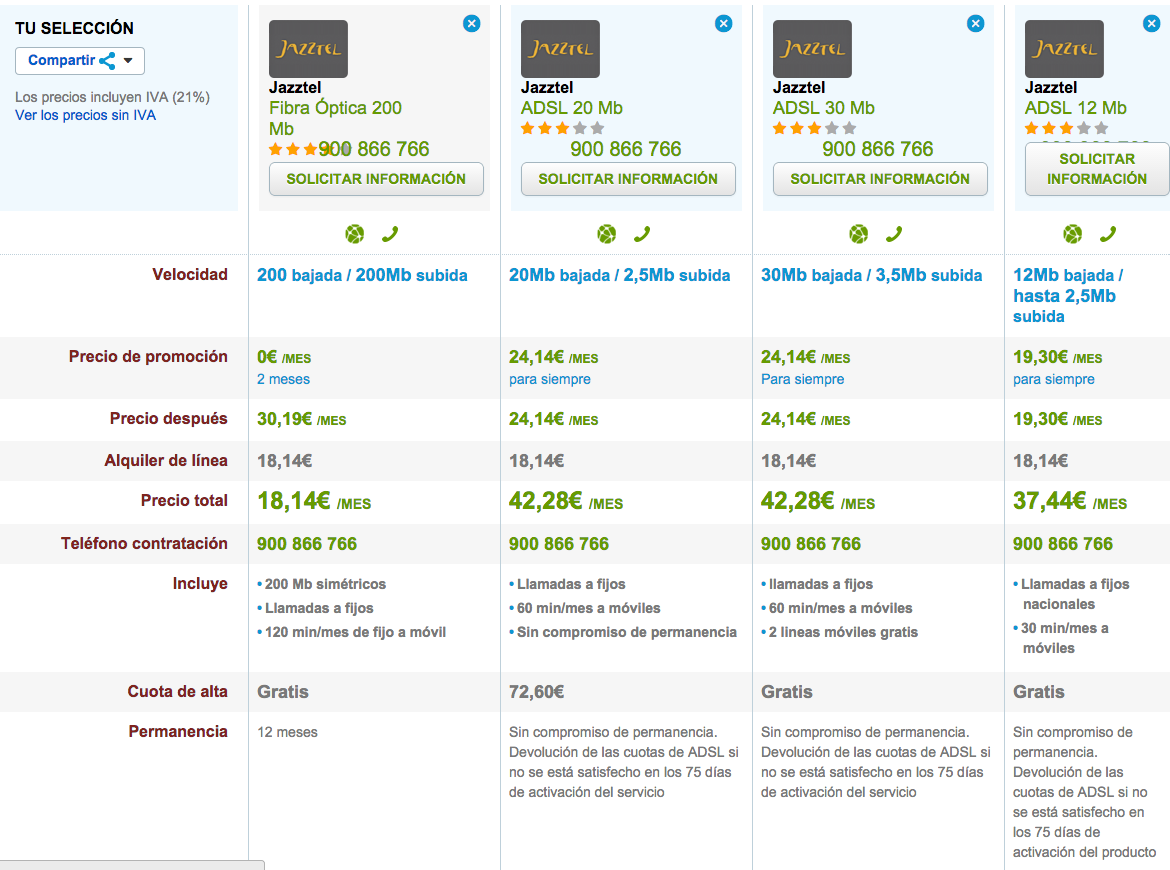Click the 120 min/mes de fijo a móvil feature

click(351, 632)
